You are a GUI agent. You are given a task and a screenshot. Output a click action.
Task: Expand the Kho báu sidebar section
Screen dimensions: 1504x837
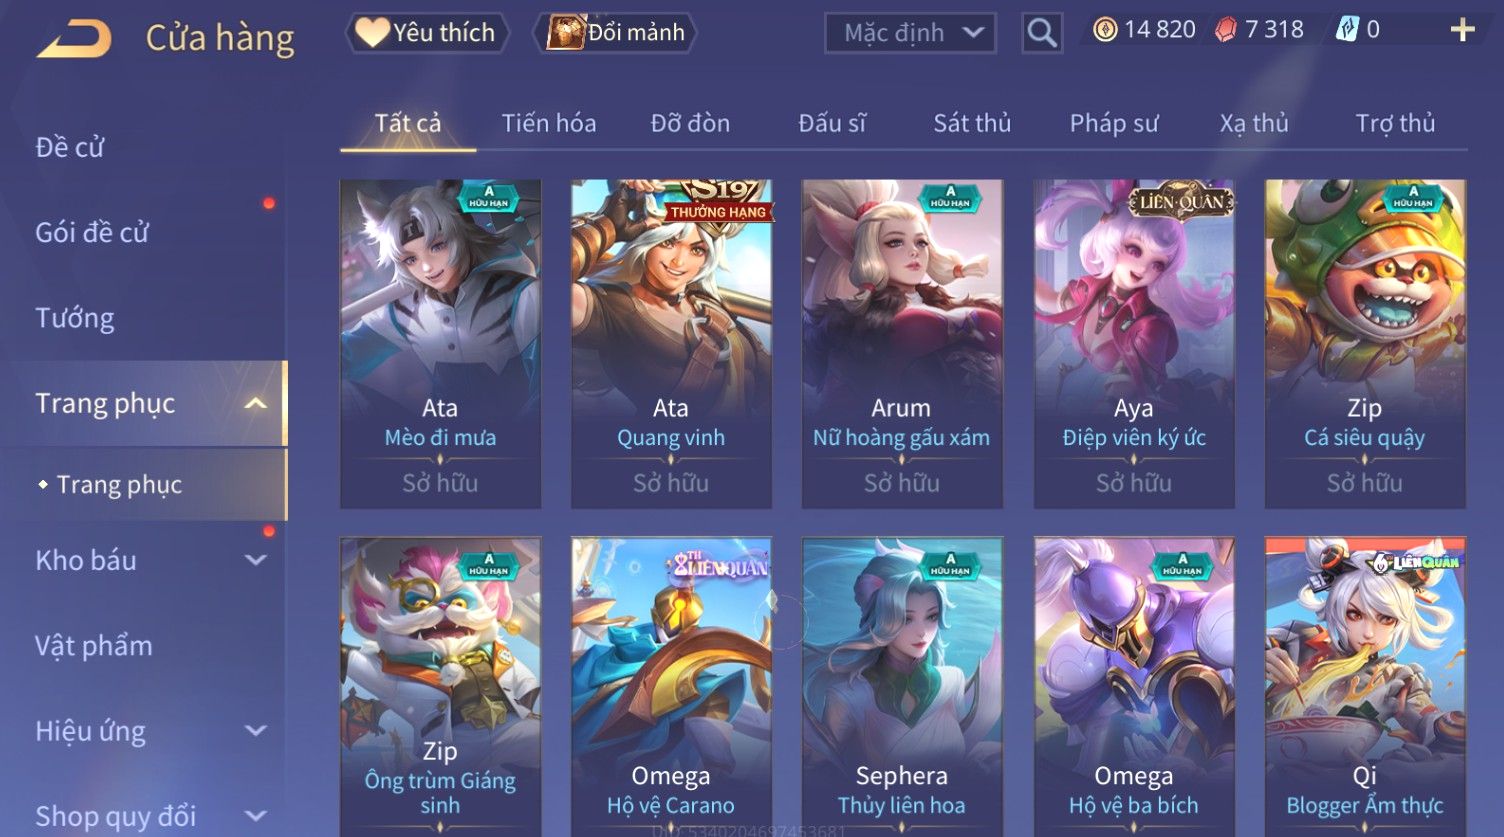click(x=256, y=560)
